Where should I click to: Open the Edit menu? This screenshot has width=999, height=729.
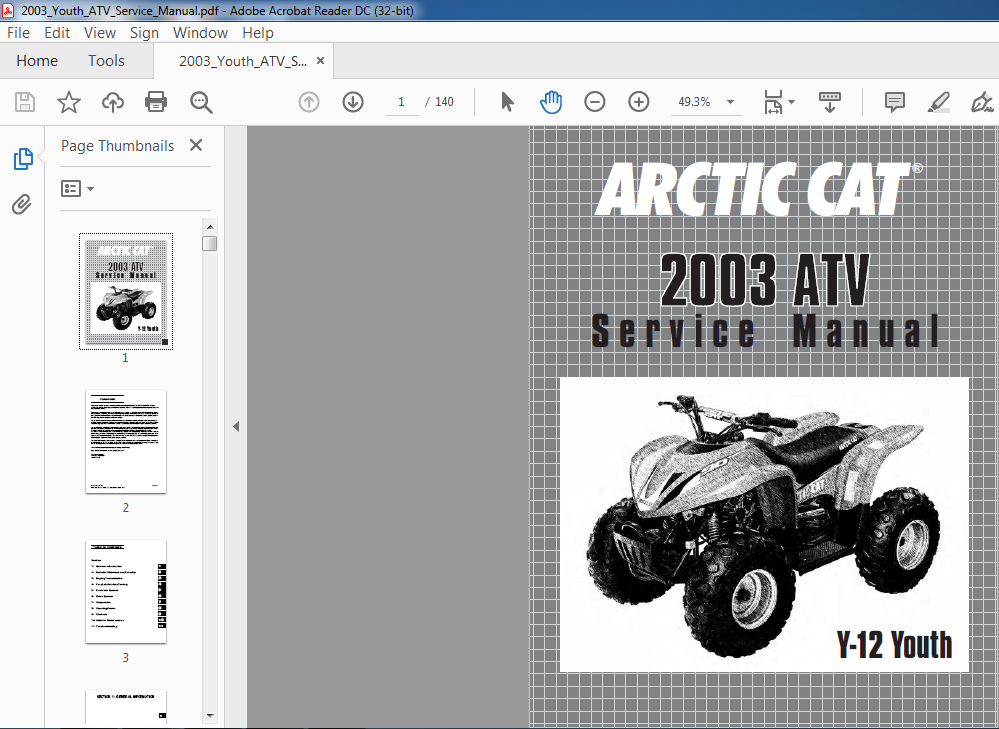pyautogui.click(x=57, y=32)
